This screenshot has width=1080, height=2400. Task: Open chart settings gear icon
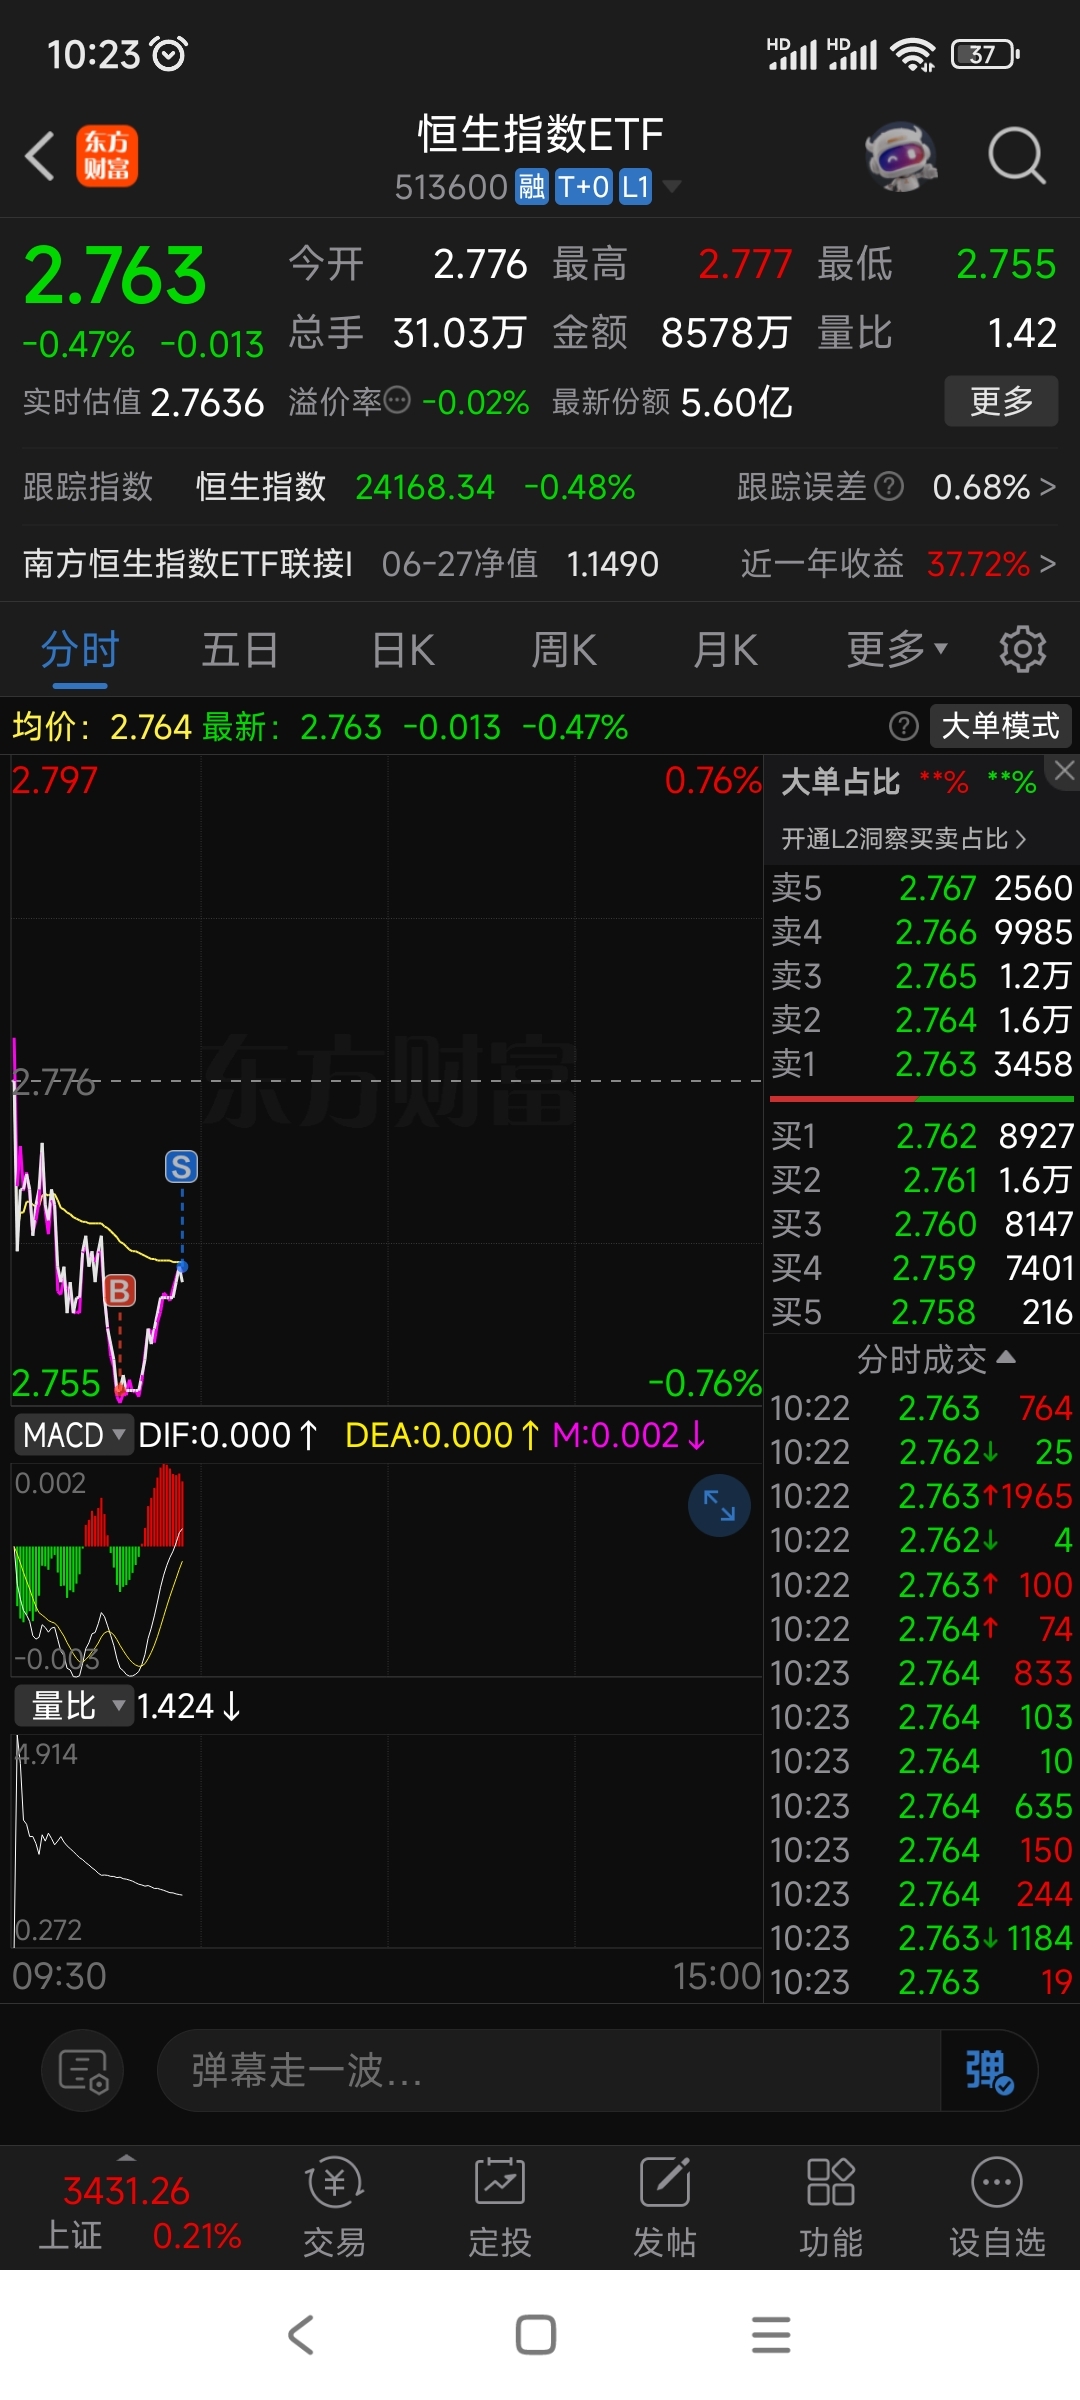1023,650
